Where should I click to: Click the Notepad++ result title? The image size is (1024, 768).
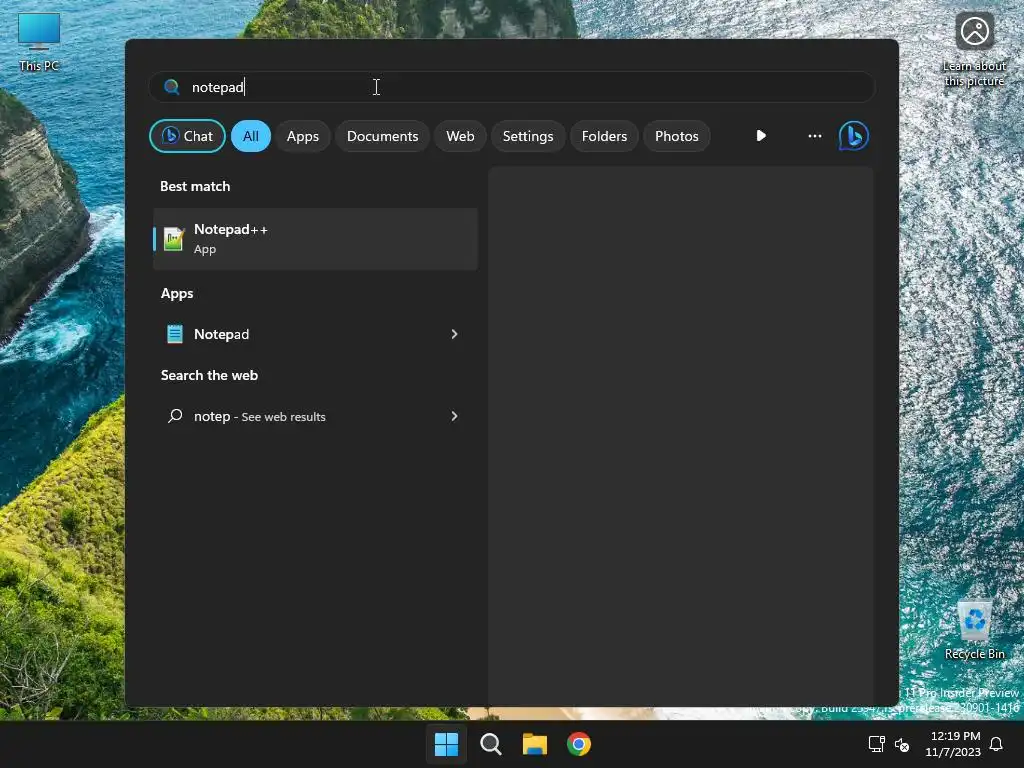(231, 229)
